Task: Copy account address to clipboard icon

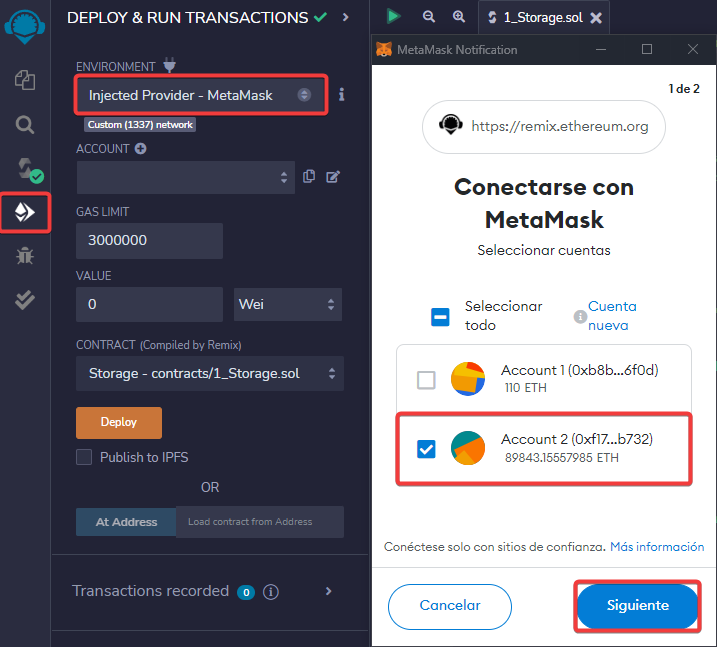Action: [x=309, y=177]
